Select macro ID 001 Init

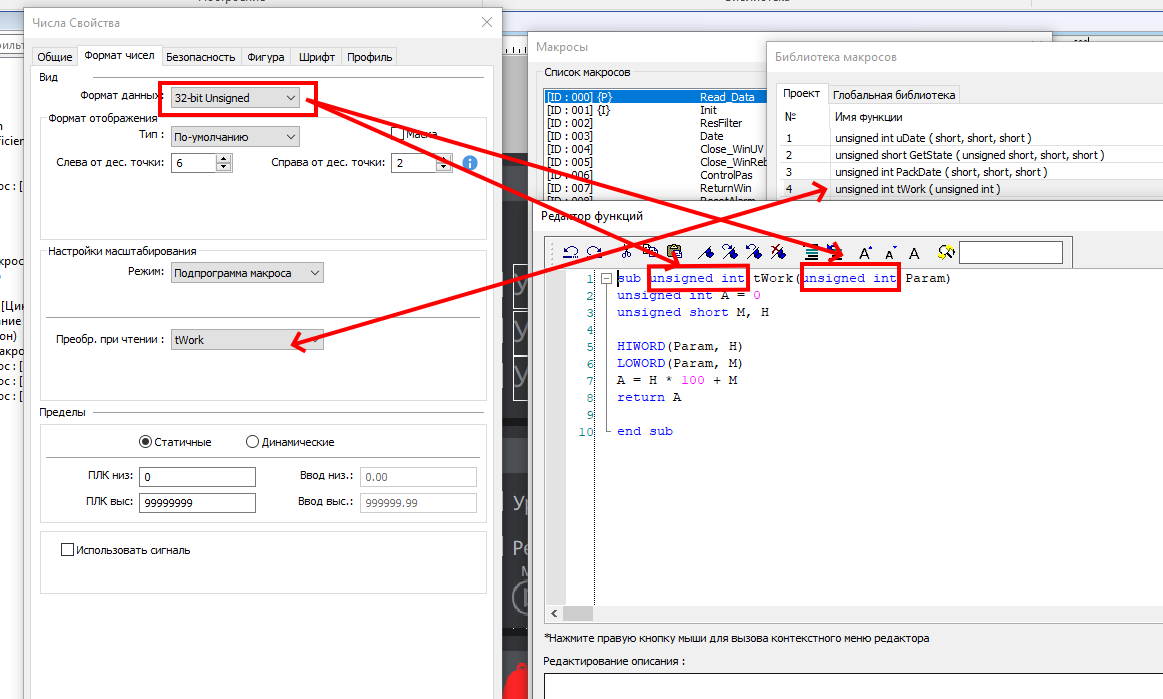[655, 110]
